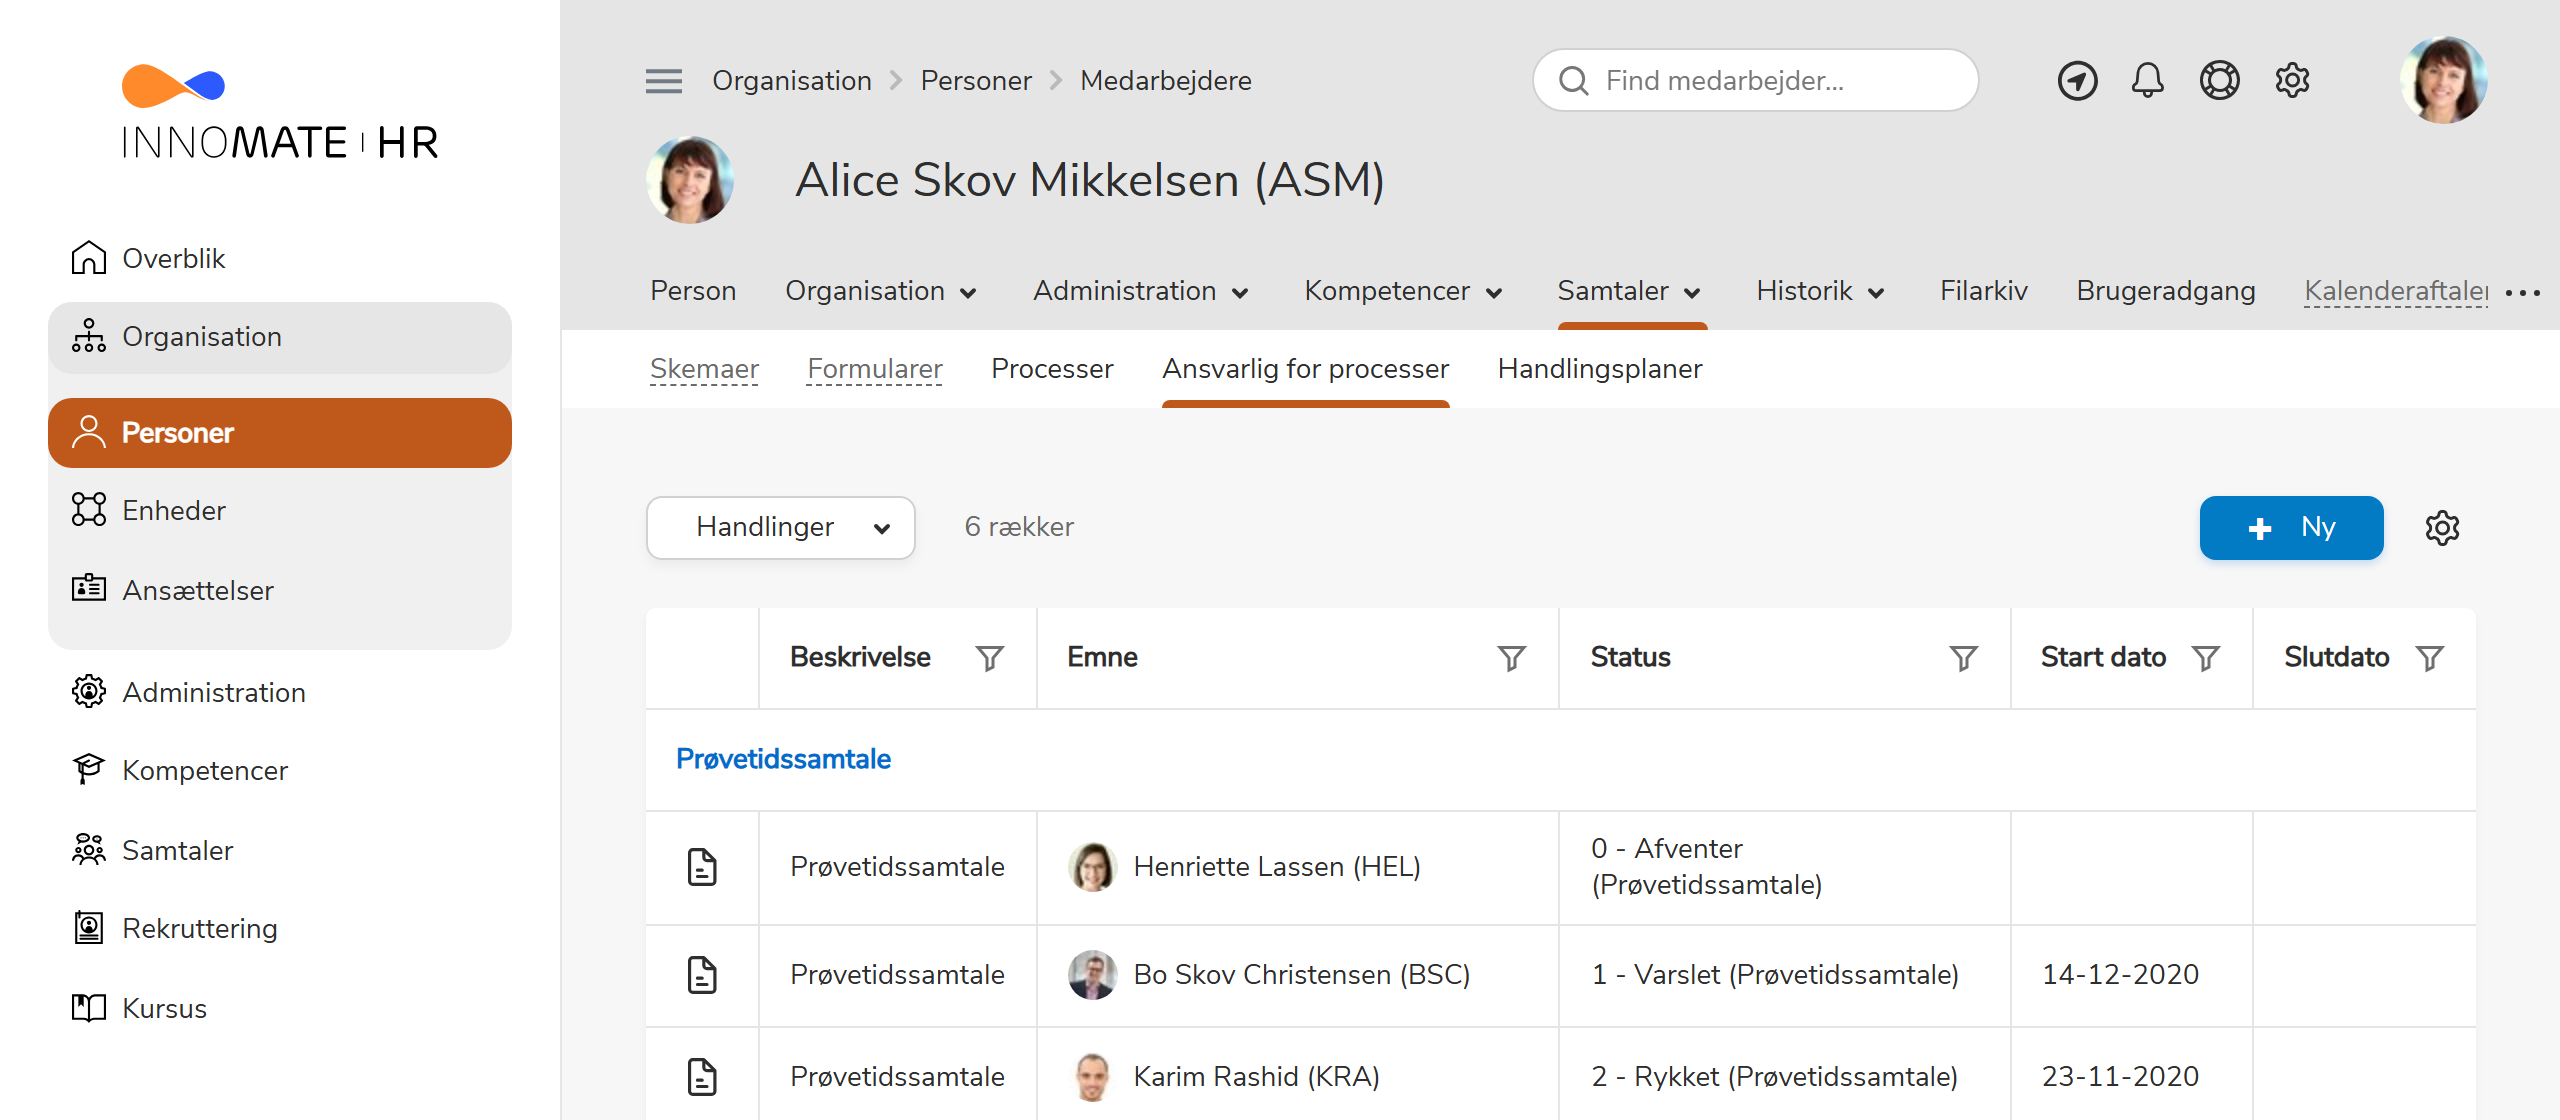Open the hamburger menu icon
The image size is (2560, 1120).
664,81
